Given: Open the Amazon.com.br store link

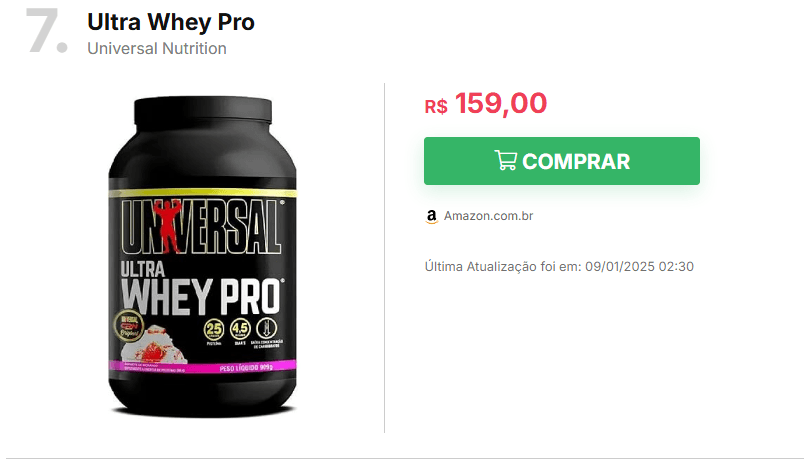Looking at the screenshot, I should (x=488, y=216).
